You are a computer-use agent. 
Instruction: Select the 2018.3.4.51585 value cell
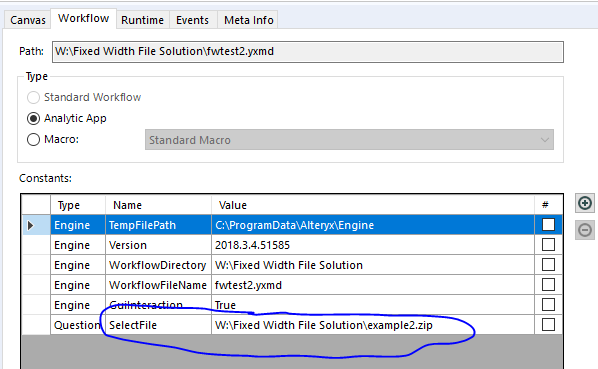click(373, 245)
